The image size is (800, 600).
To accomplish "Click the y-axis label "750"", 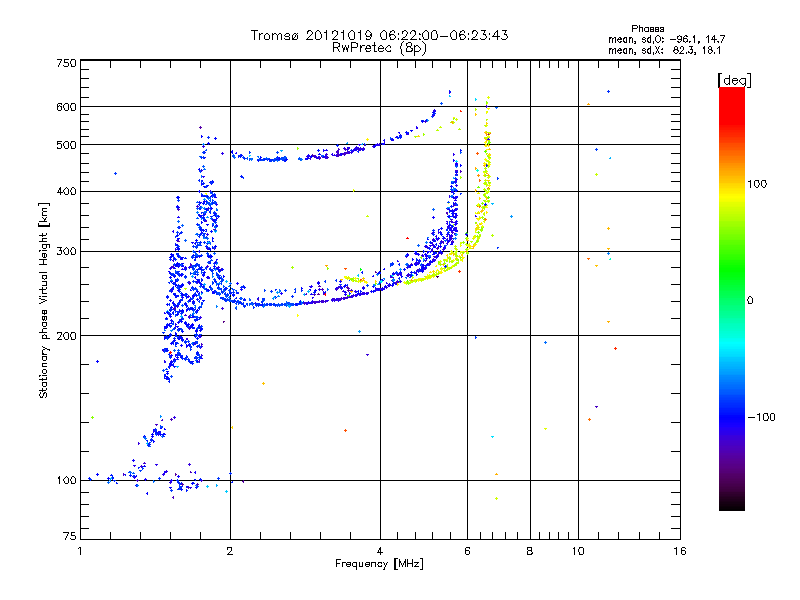I will (66, 63).
